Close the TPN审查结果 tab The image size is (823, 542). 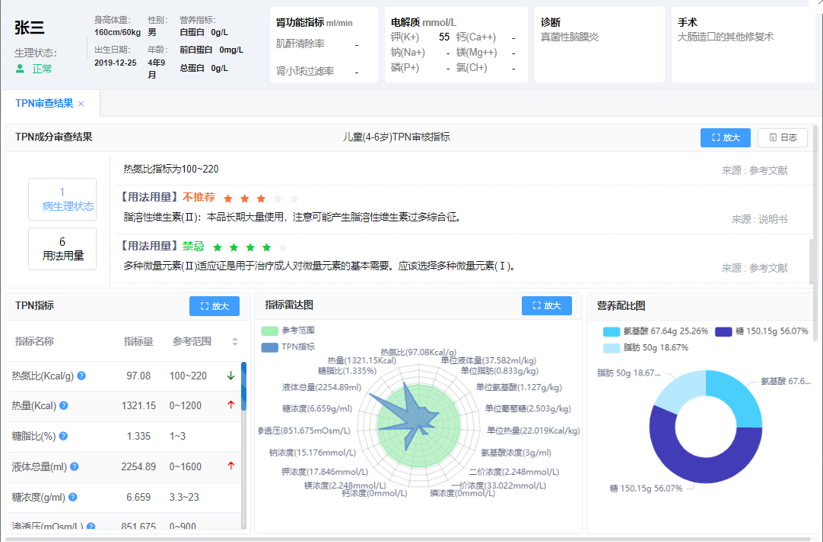point(81,104)
